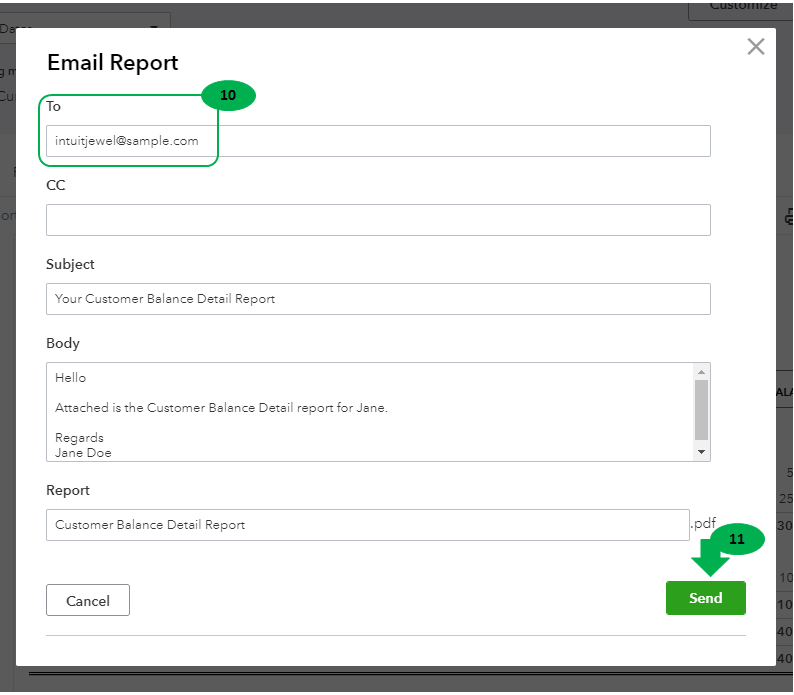
Task: Click the Email Report heading
Action: click(112, 63)
